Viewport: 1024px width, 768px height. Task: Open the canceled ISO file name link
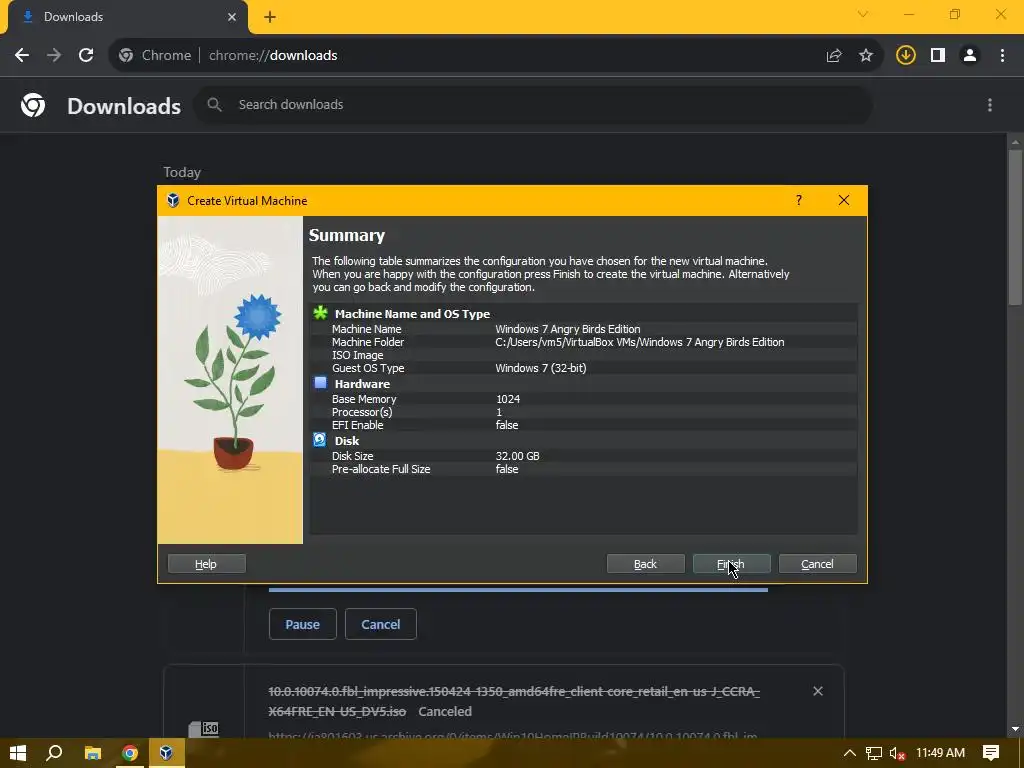tap(514, 701)
